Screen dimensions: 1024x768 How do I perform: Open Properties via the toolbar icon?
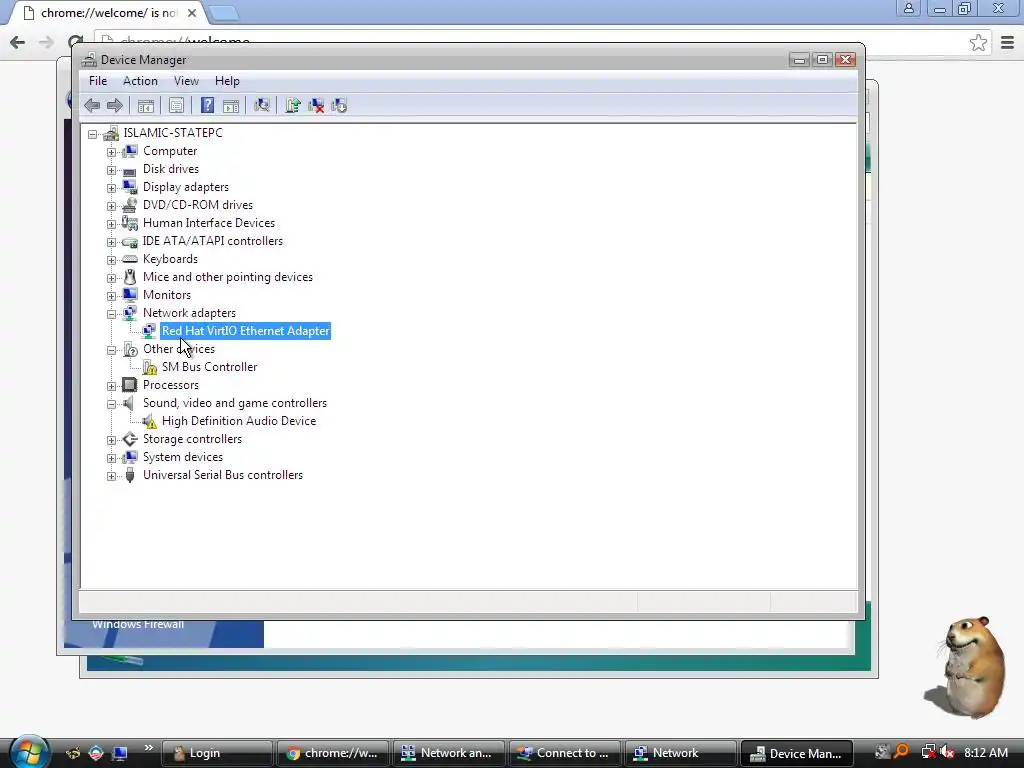(x=176, y=105)
